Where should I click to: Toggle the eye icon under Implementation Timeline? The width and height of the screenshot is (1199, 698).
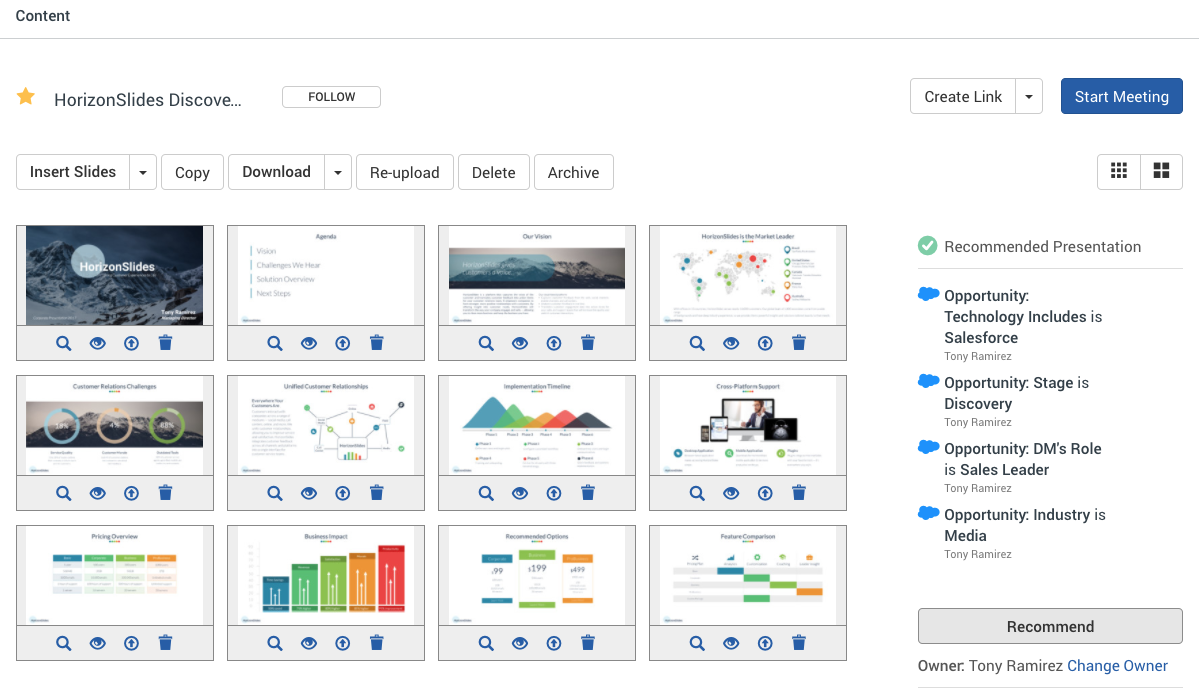click(520, 493)
